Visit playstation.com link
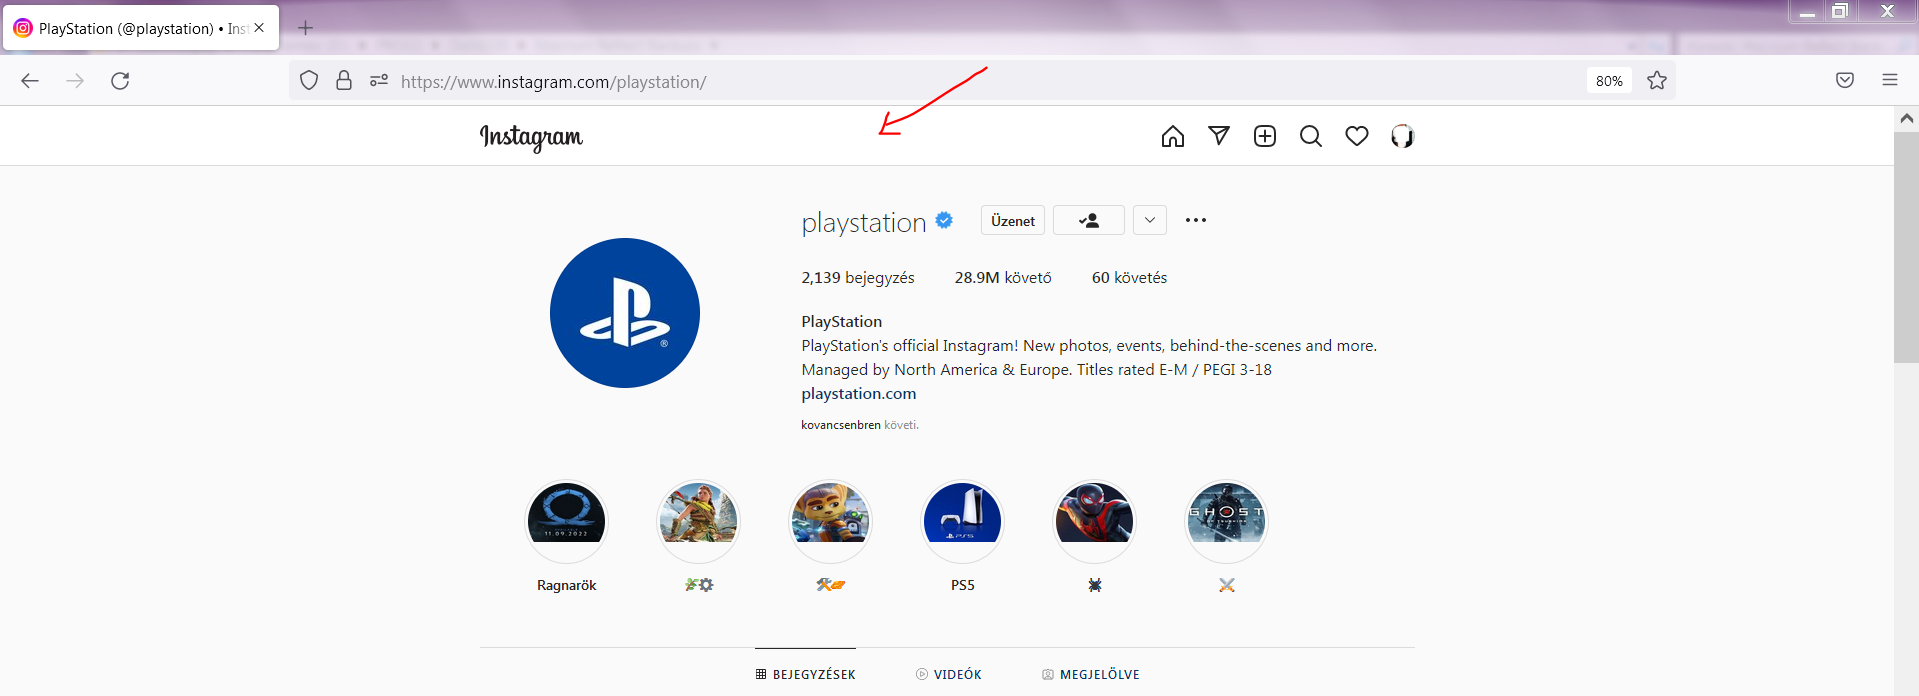 point(859,394)
